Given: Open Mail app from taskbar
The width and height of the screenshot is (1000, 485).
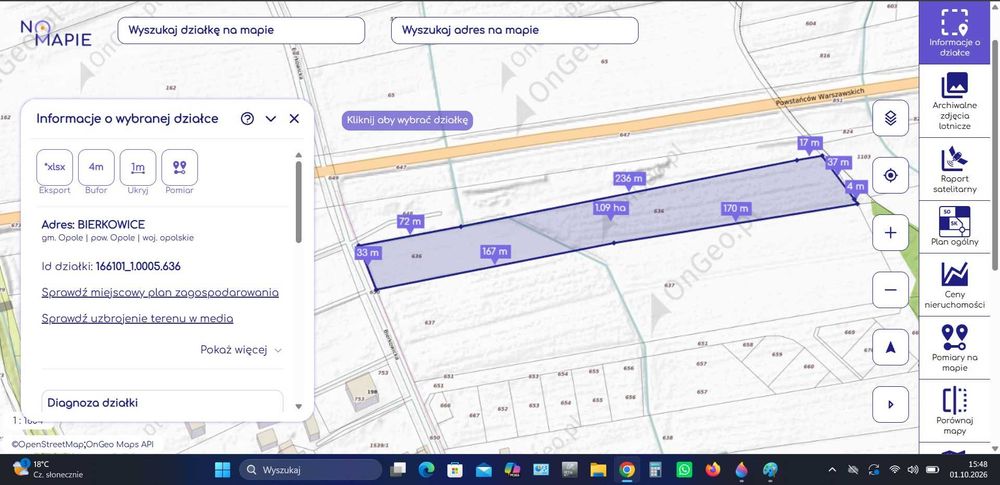Looking at the screenshot, I should [x=484, y=470].
